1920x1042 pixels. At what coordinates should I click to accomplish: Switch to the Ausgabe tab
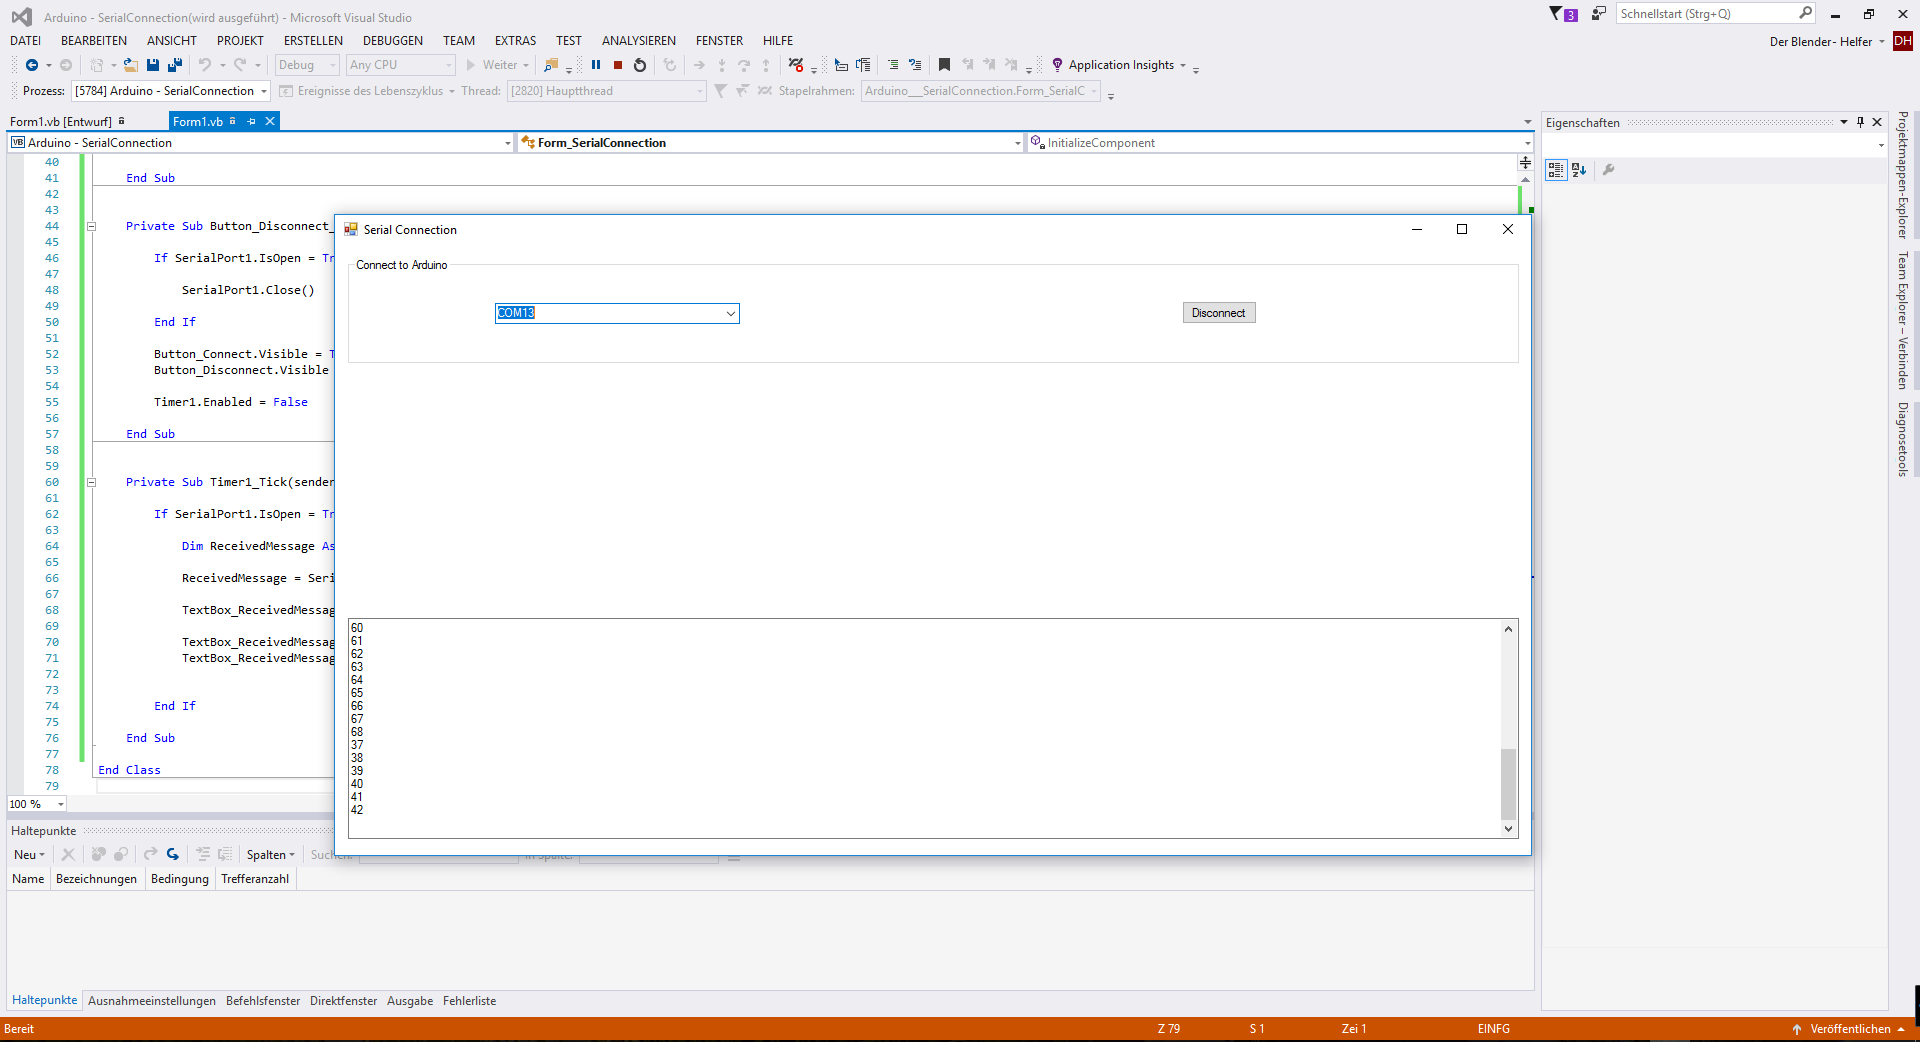pyautogui.click(x=409, y=1000)
